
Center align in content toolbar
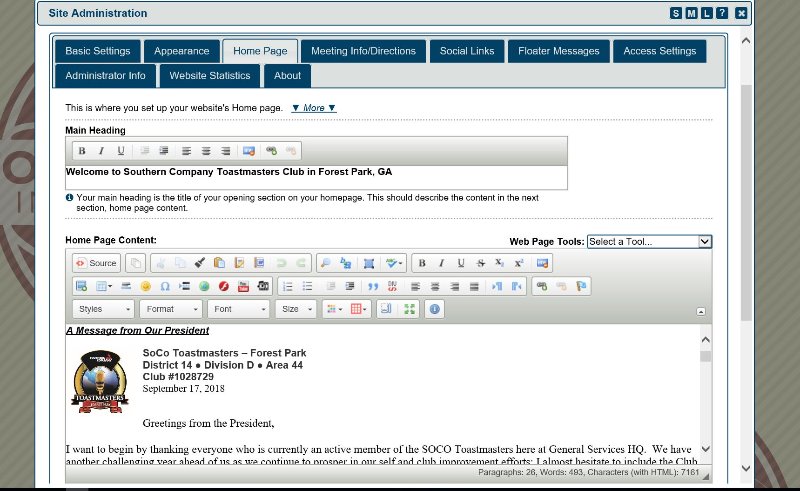[435, 286]
